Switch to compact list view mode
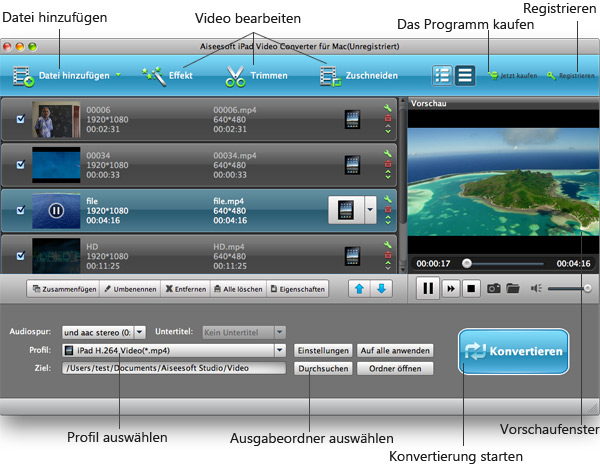The width and height of the screenshot is (600, 468). [465, 75]
